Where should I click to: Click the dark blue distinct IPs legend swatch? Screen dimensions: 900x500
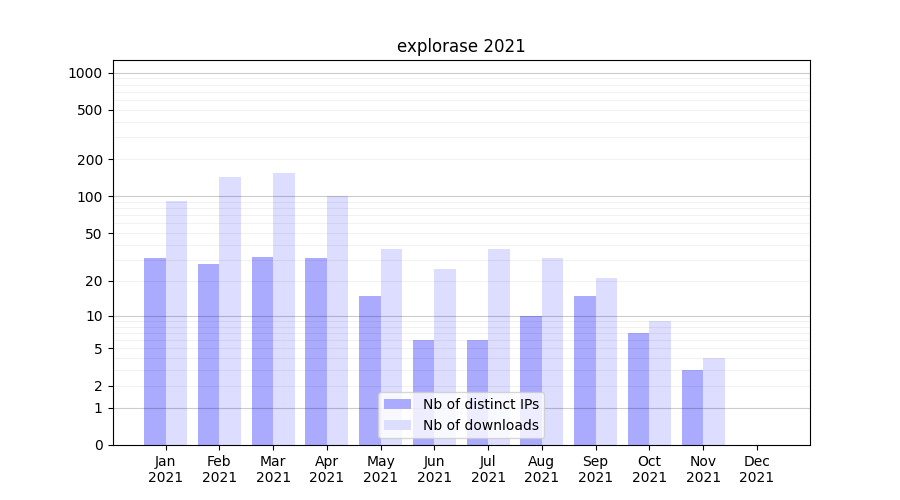pyautogui.click(x=397, y=404)
